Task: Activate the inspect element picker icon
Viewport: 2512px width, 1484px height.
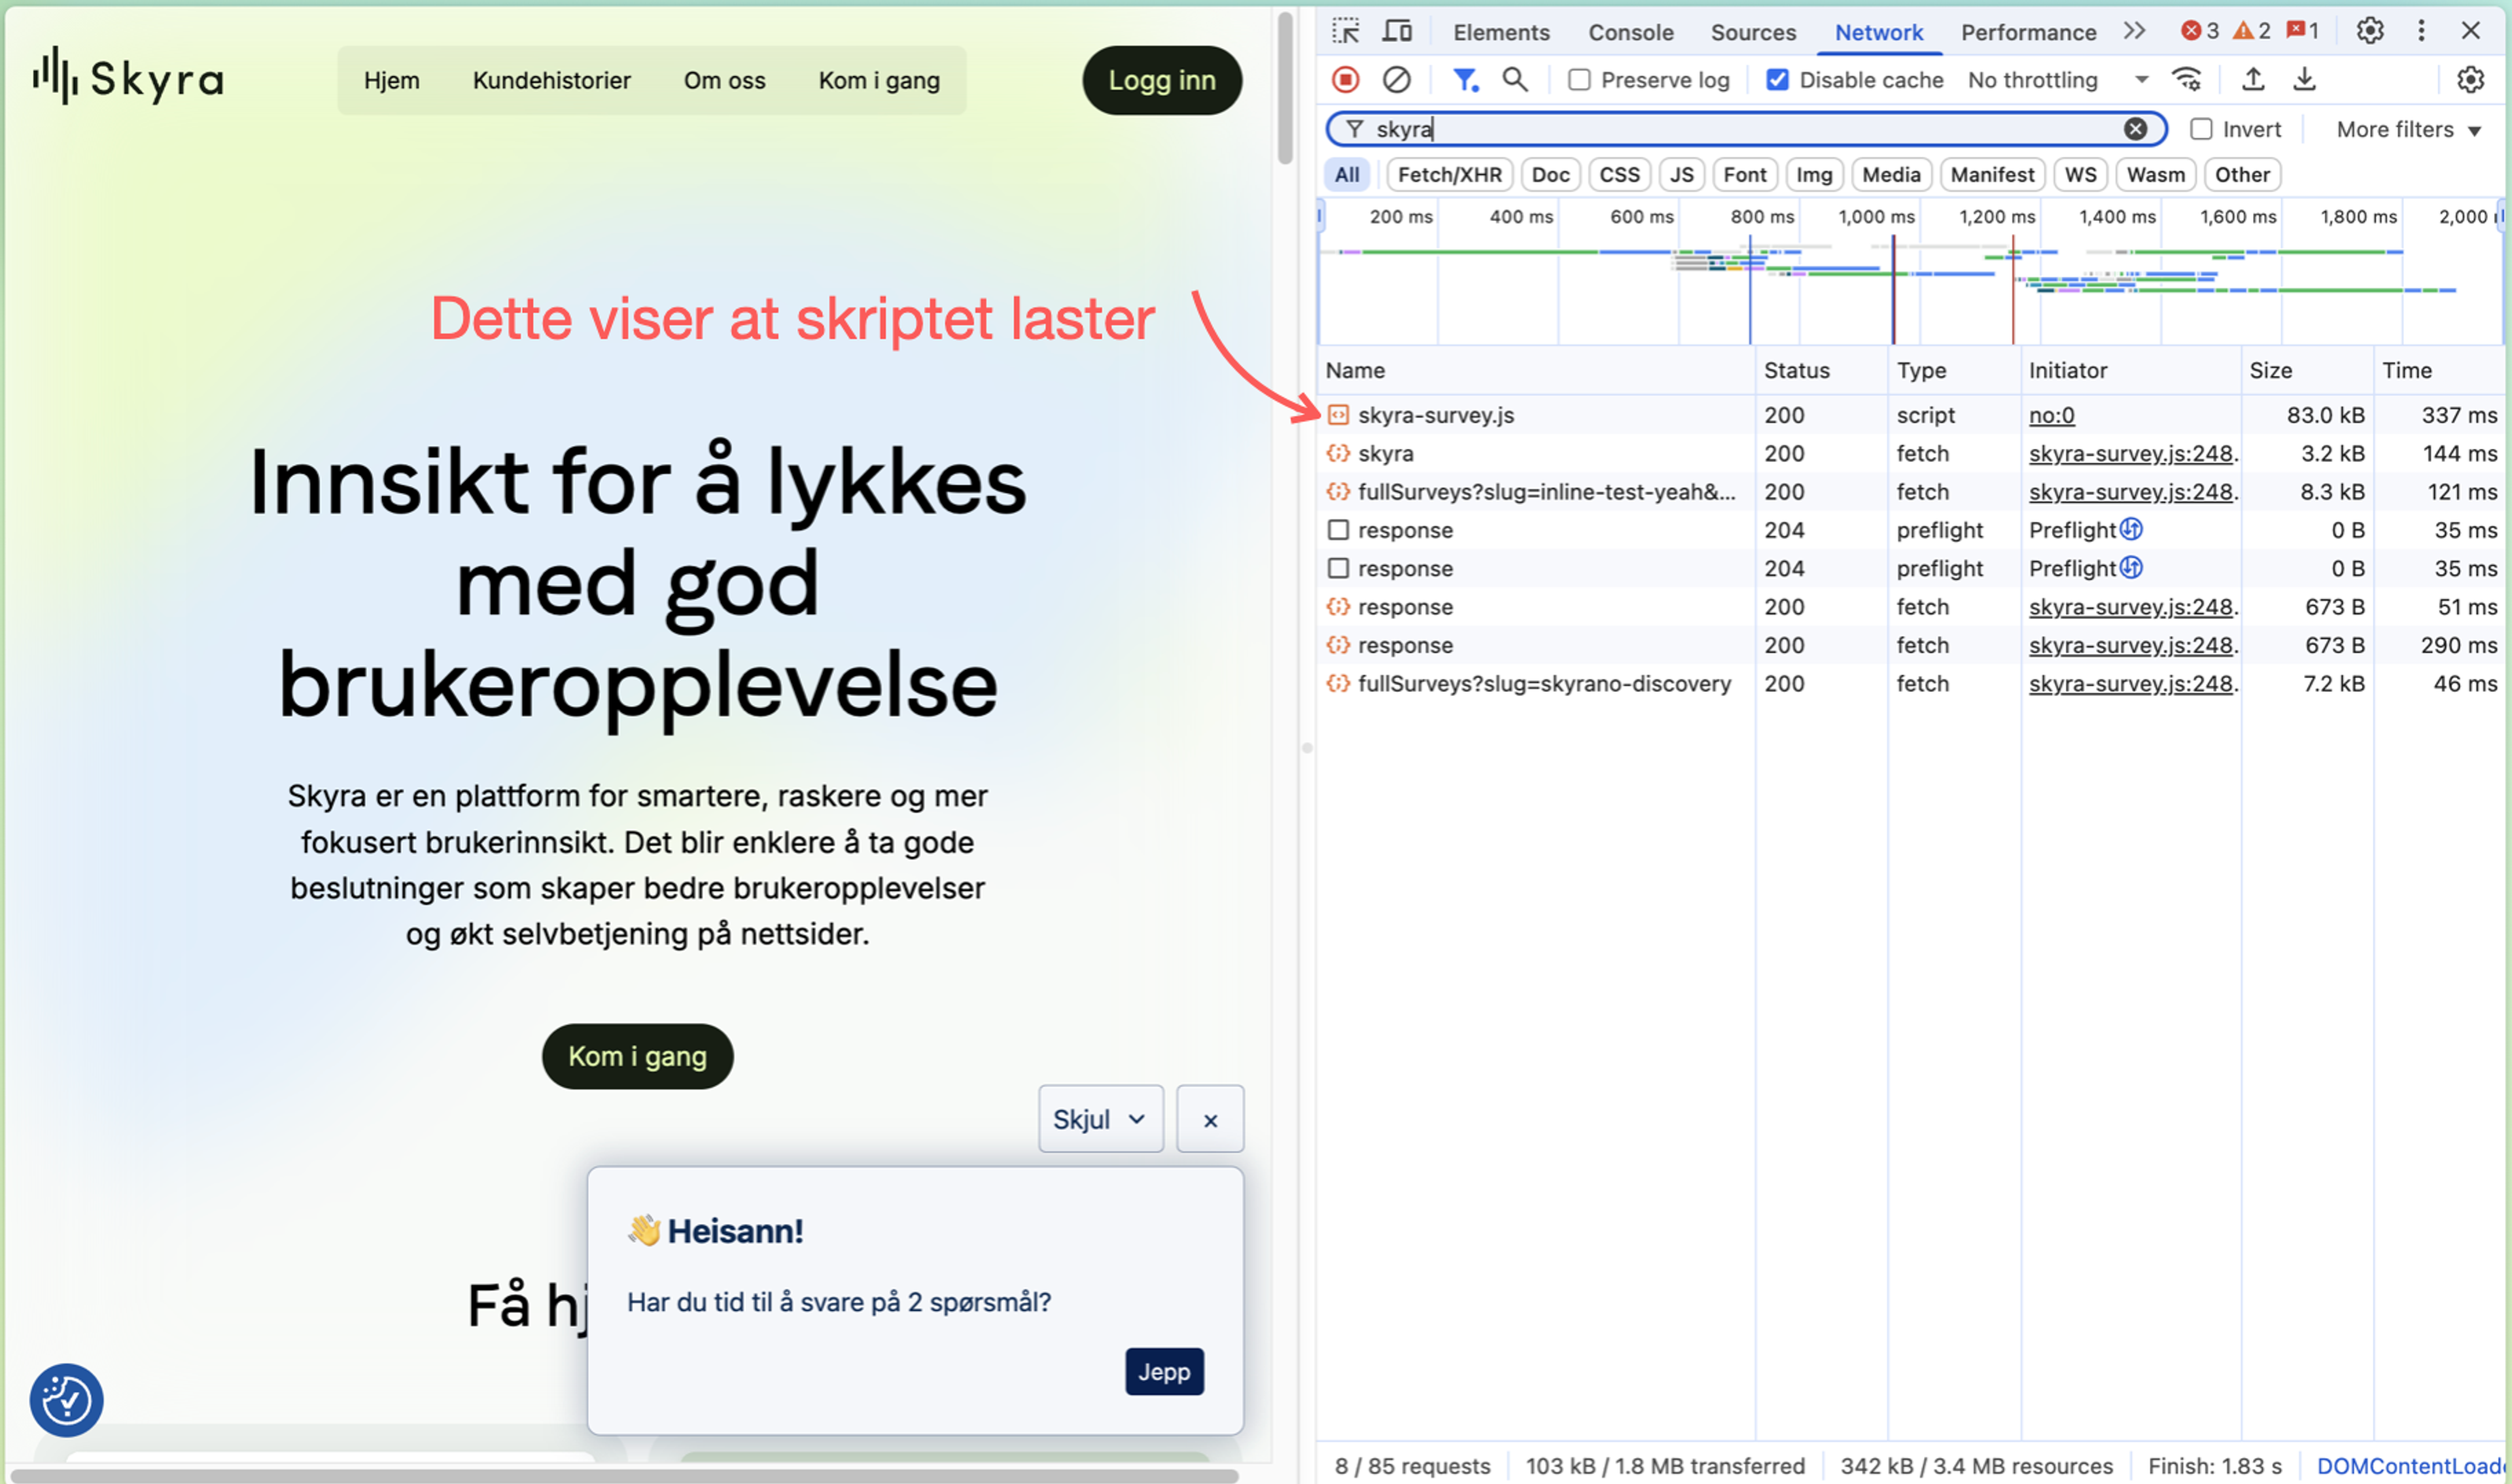Action: pyautogui.click(x=1346, y=31)
